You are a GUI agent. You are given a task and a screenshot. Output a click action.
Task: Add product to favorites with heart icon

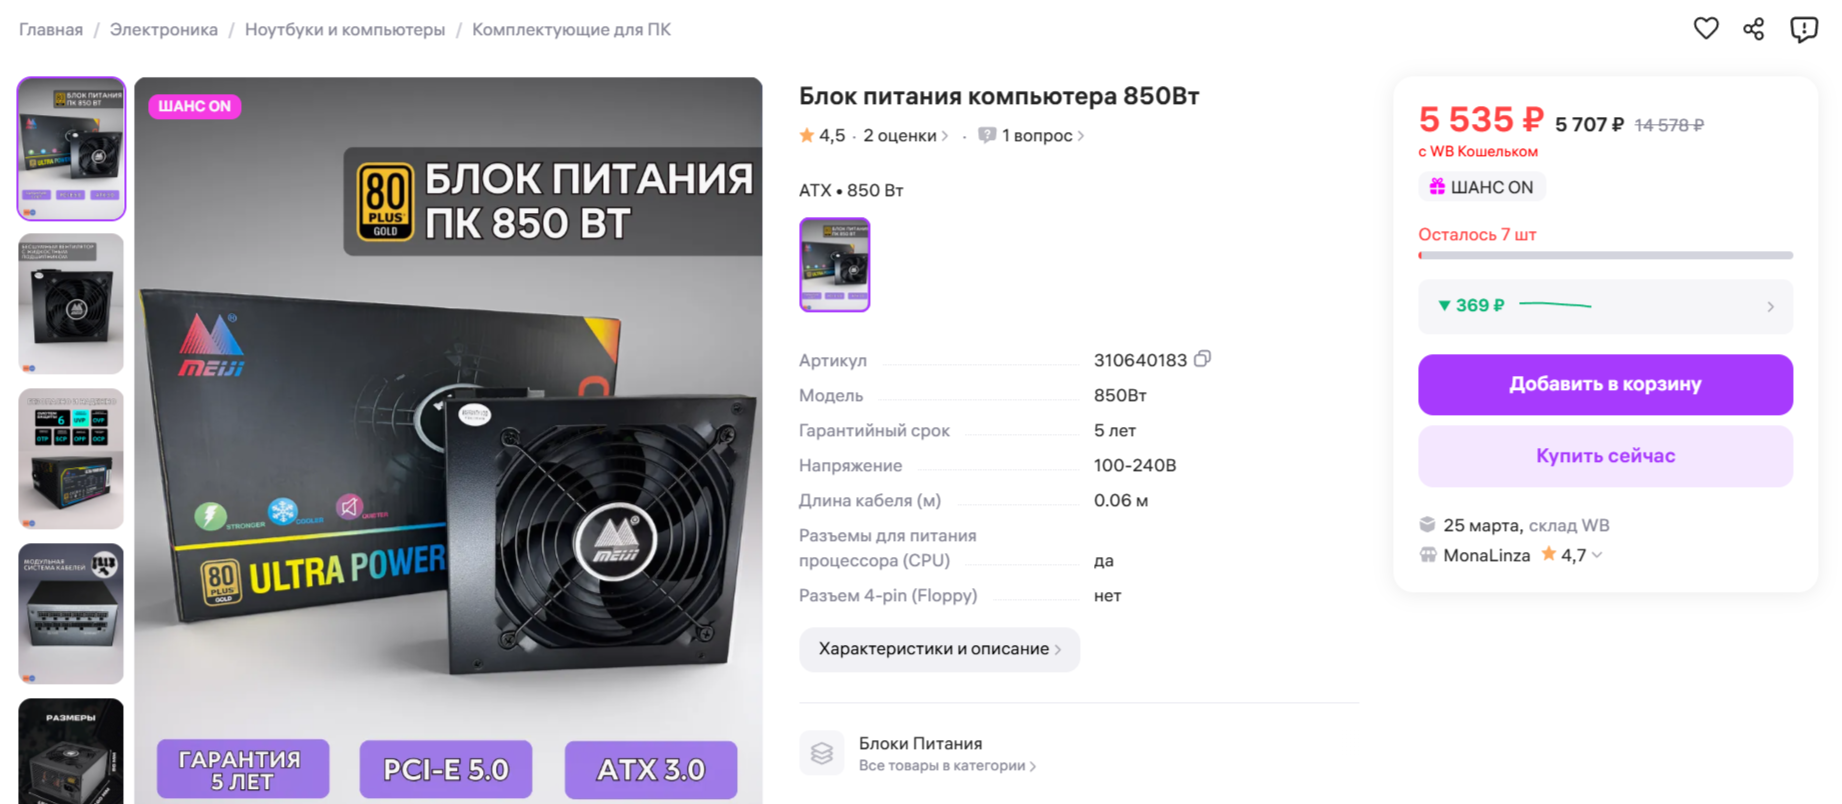(x=1706, y=29)
